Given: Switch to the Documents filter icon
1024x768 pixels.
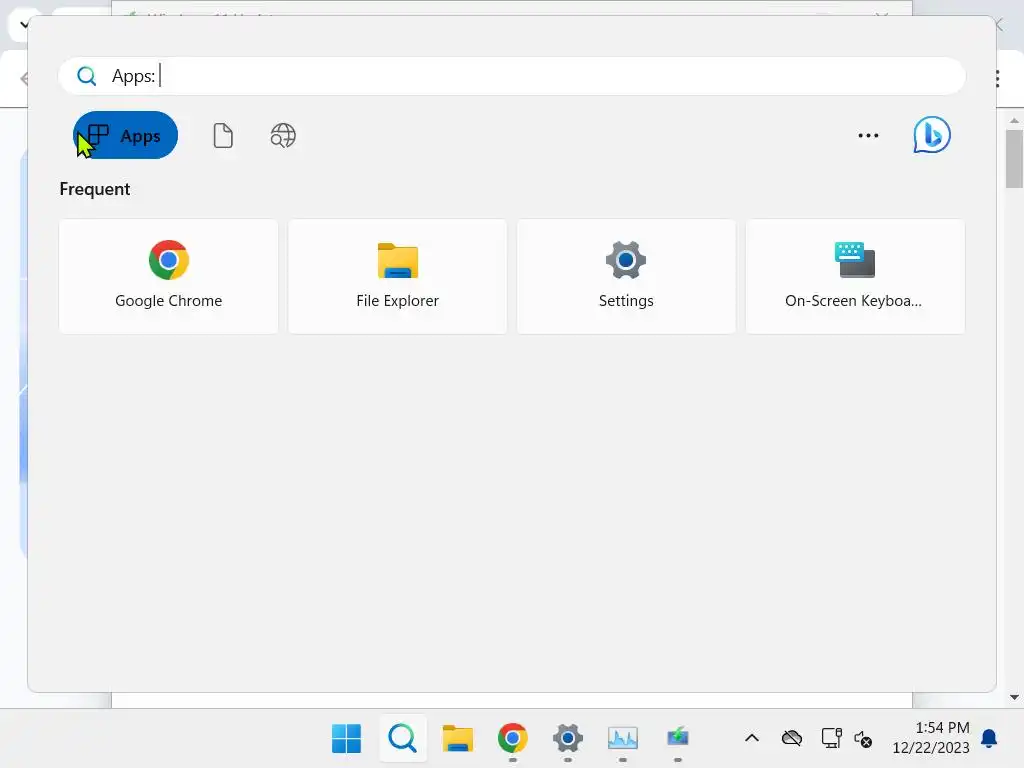Looking at the screenshot, I should pos(223,135).
